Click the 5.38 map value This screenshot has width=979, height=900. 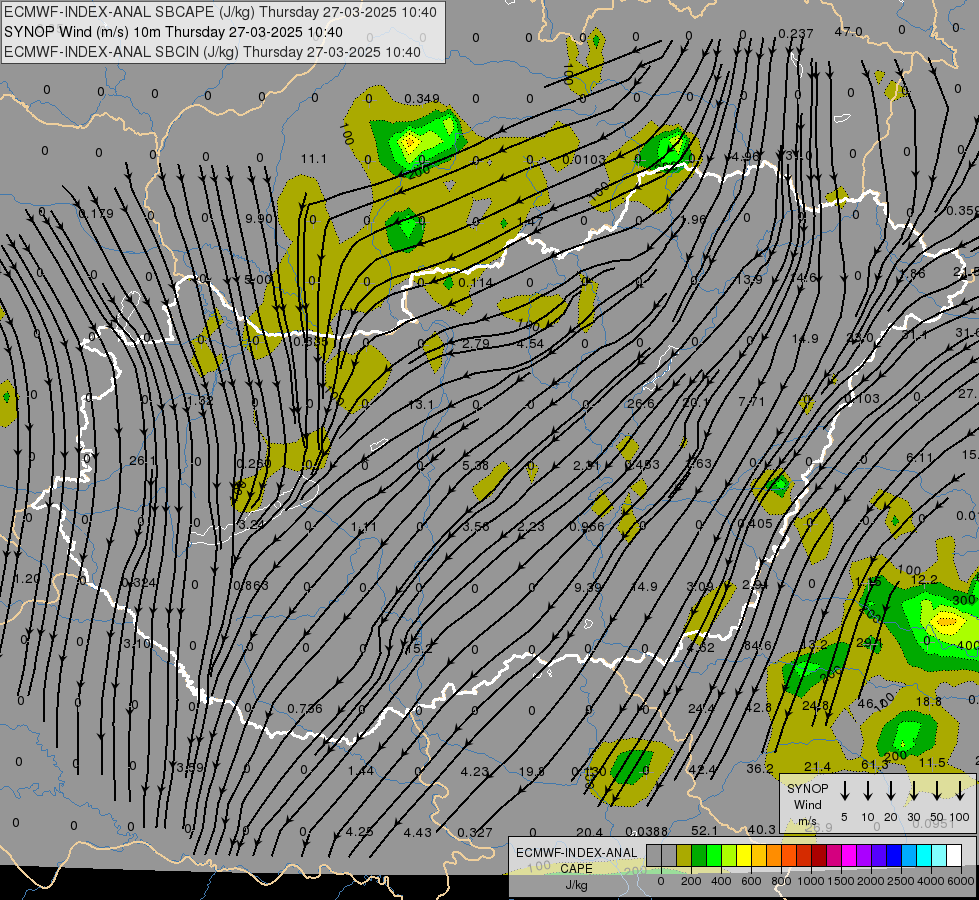[x=476, y=465]
